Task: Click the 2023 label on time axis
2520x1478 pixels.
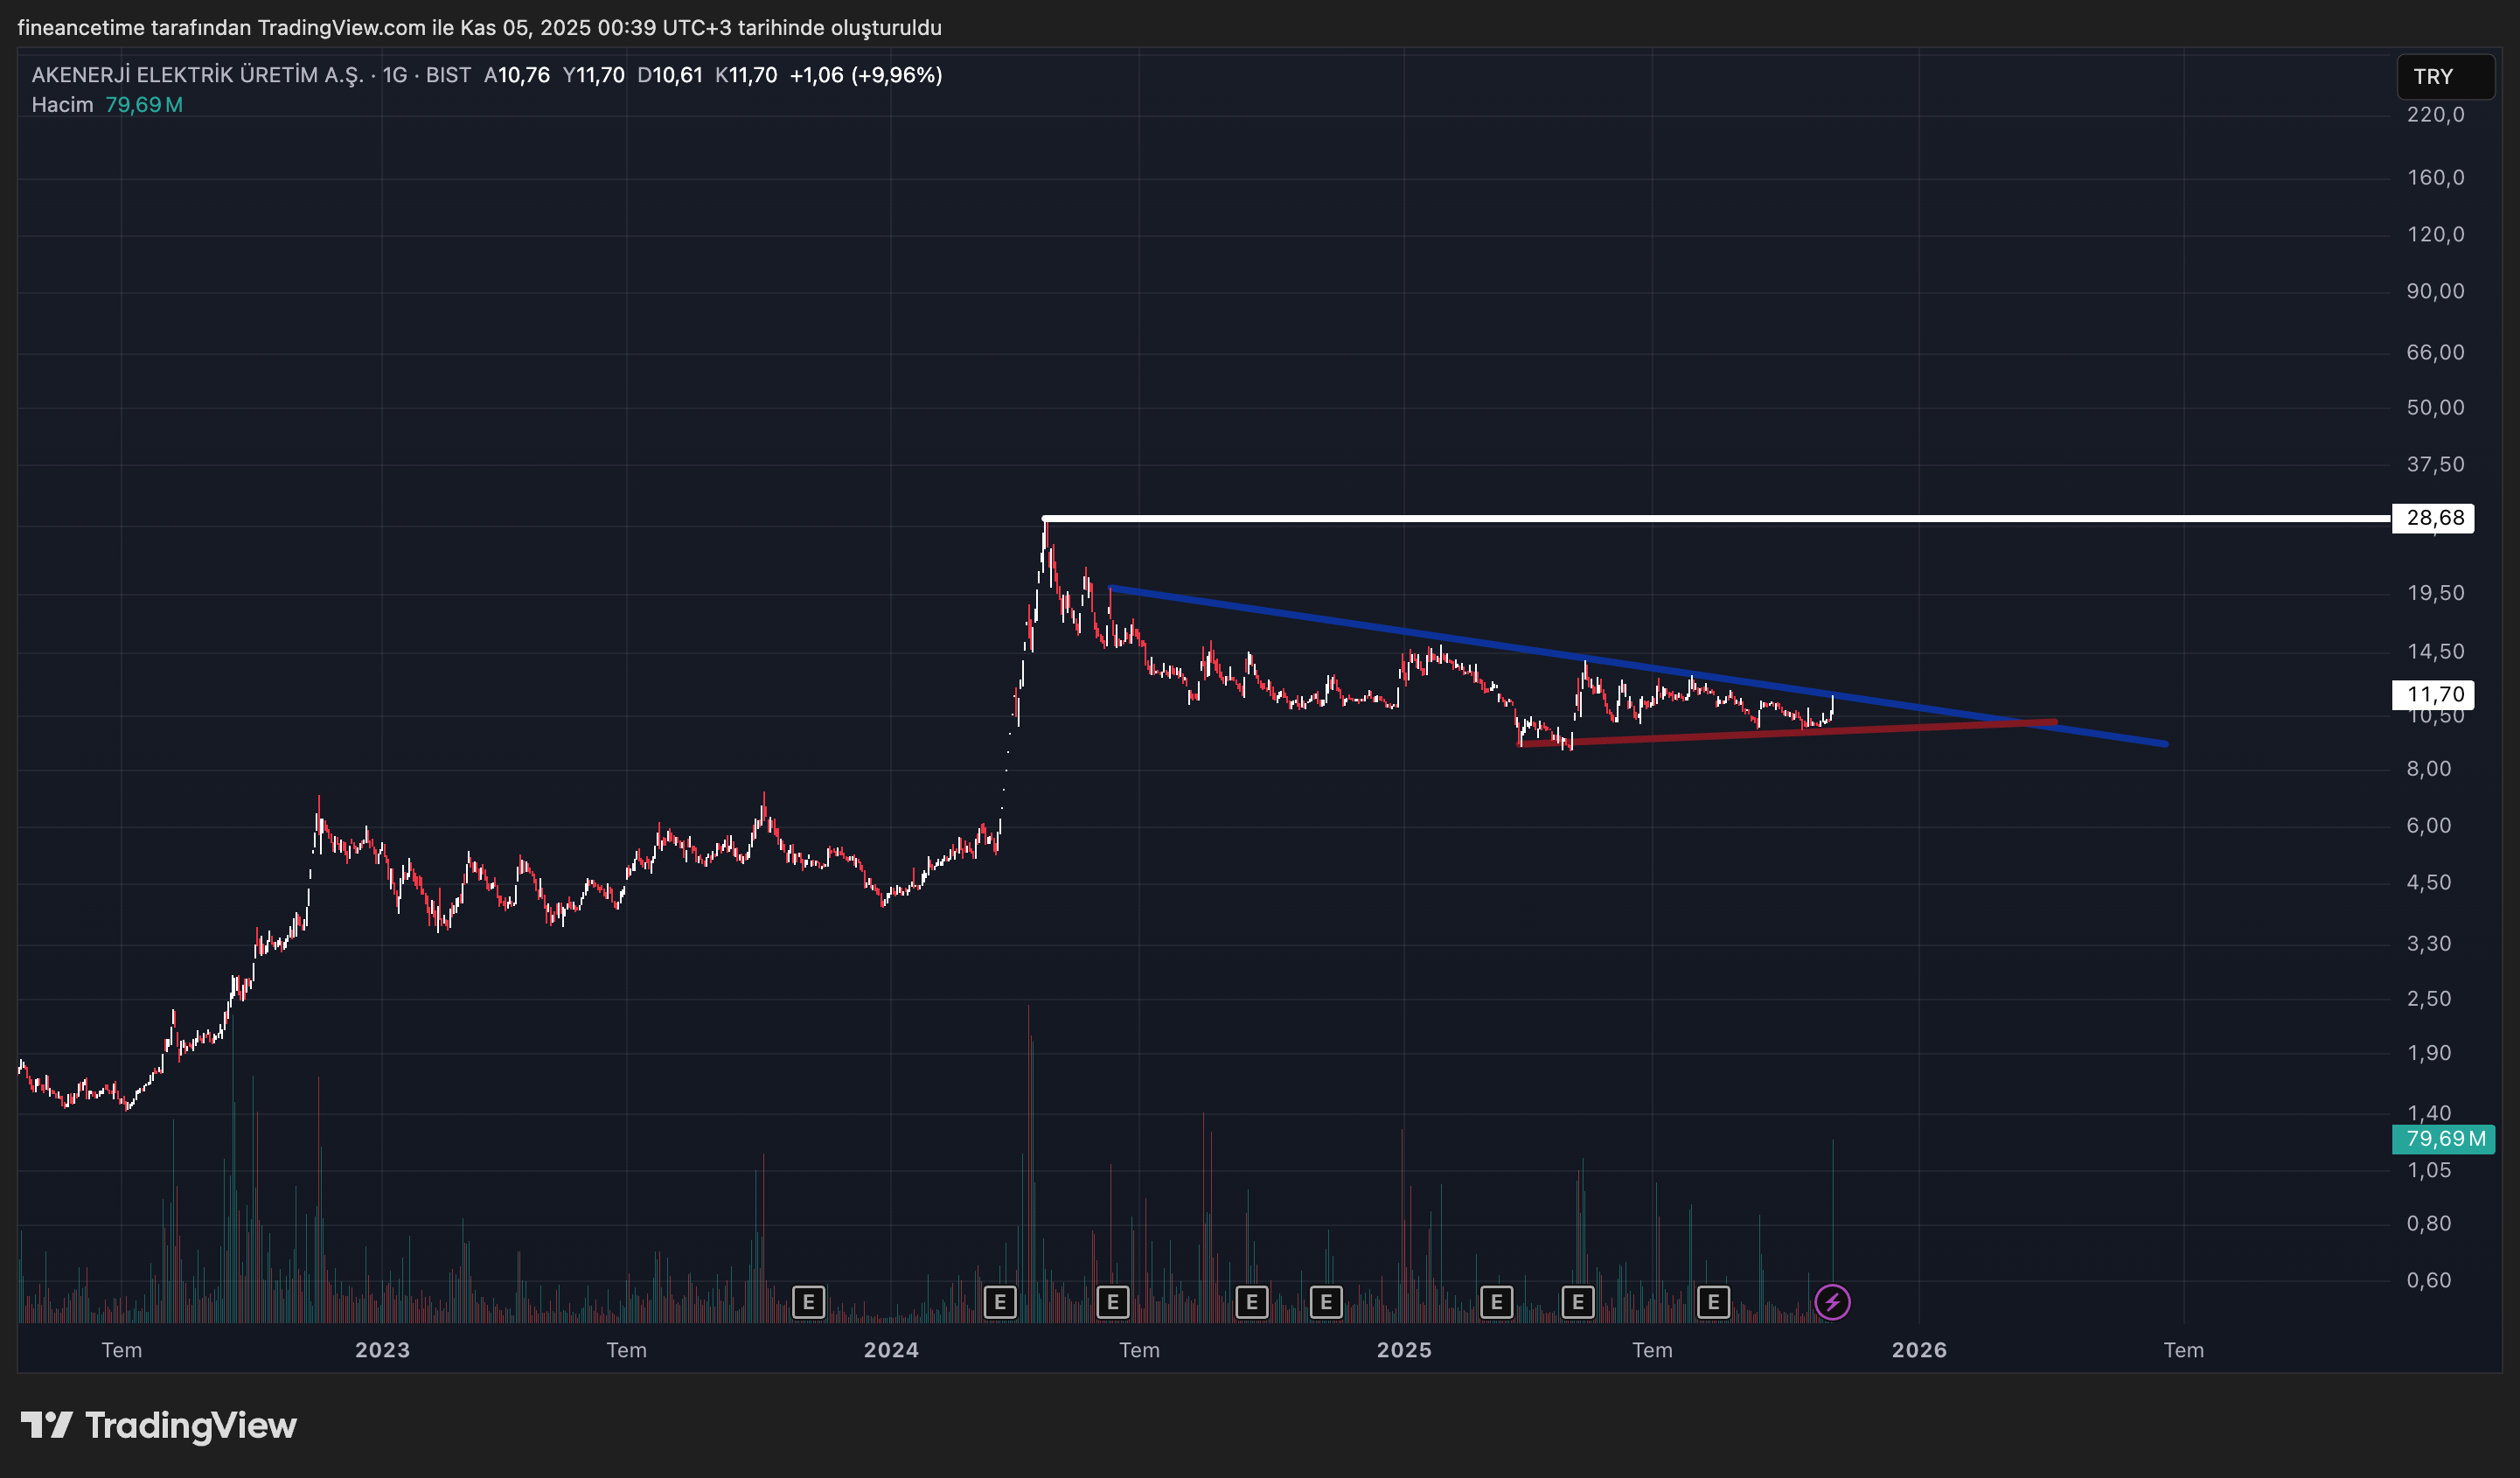Action: coord(382,1350)
